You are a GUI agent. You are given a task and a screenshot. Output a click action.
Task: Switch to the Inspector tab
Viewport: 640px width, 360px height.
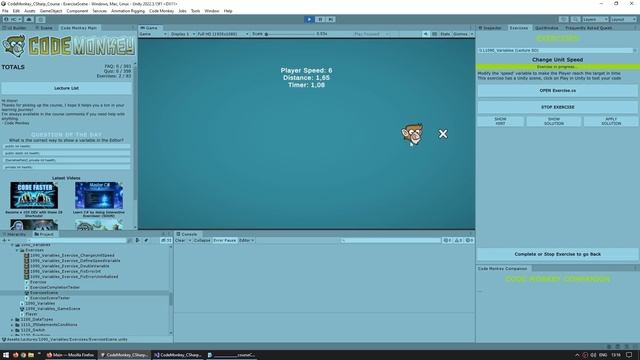[490, 28]
